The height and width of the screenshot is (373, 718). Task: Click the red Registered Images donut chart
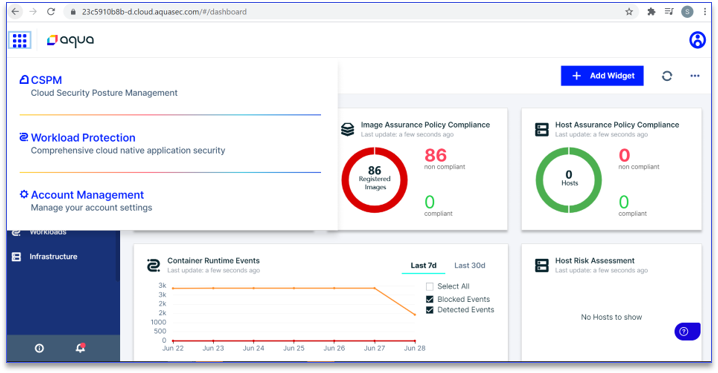[375, 180]
